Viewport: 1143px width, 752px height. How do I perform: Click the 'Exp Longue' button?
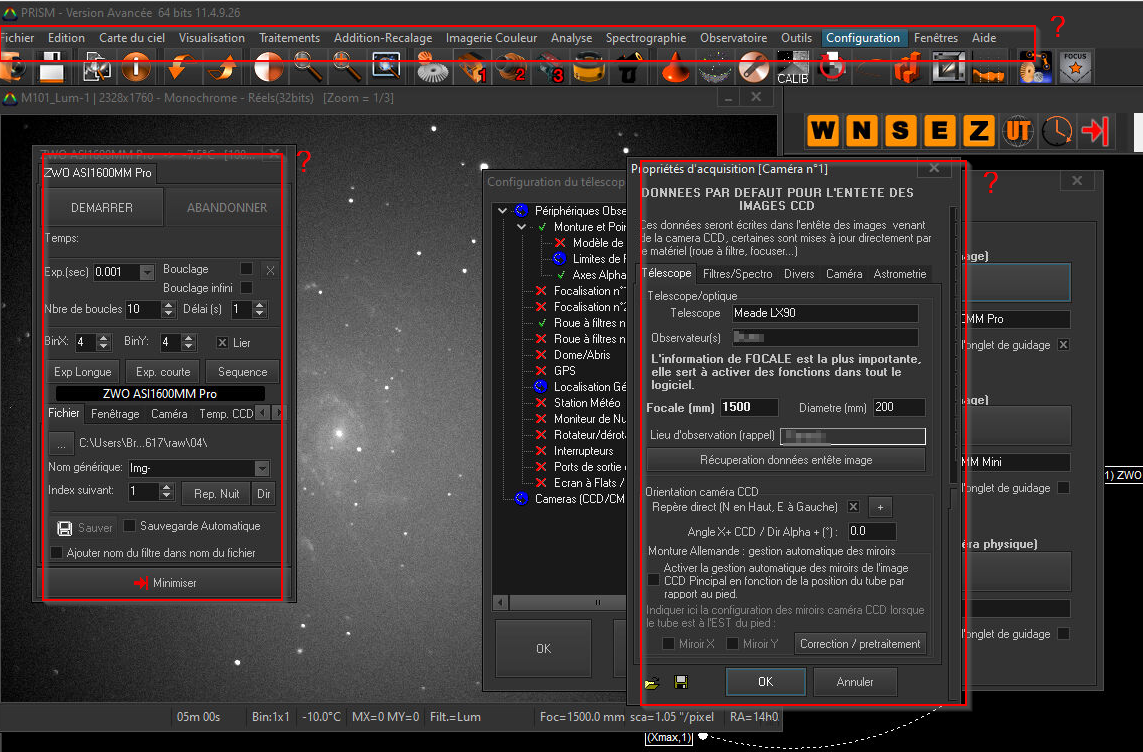82,372
